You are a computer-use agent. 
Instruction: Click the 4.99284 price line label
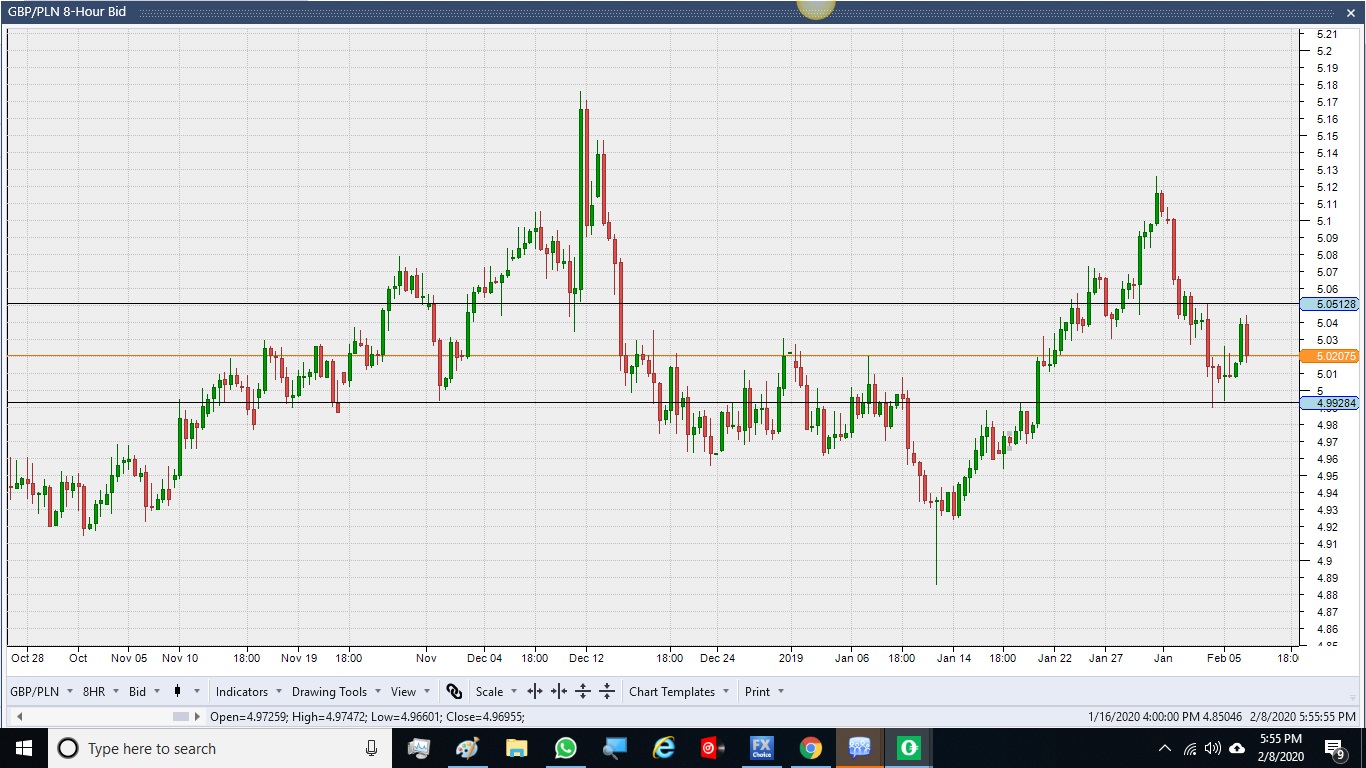coord(1330,403)
